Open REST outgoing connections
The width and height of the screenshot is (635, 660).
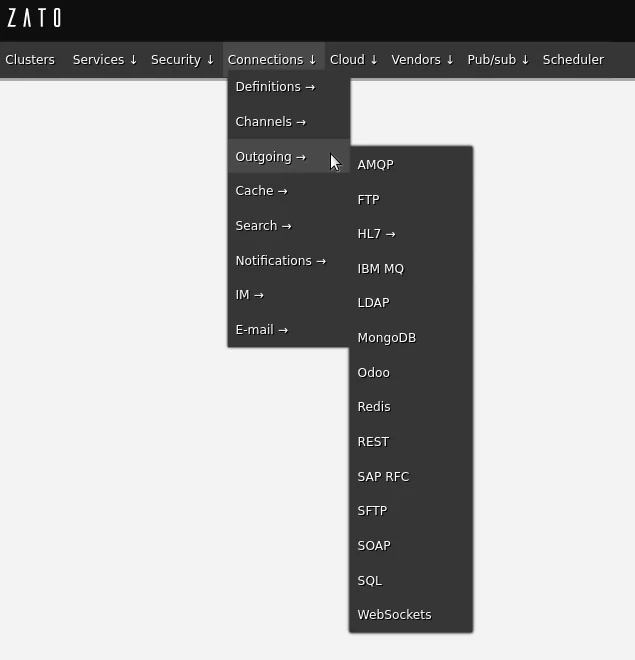tap(373, 442)
